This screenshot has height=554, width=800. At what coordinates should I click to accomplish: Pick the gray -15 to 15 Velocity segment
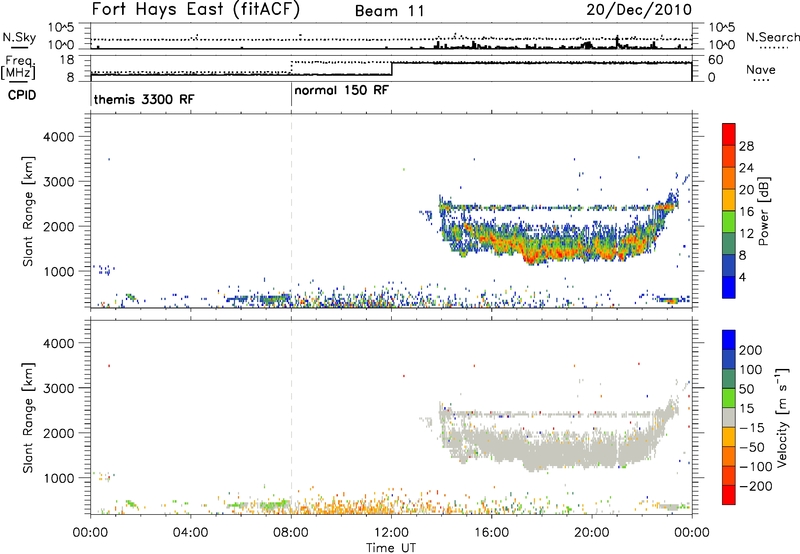[729, 417]
